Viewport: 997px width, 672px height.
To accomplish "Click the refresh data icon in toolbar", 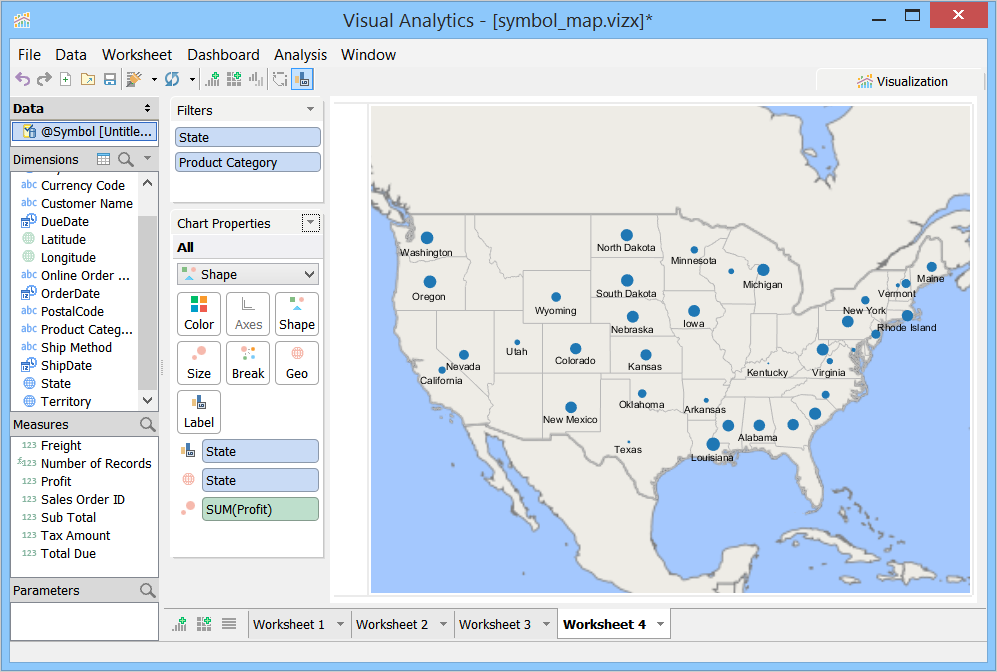I will 172,79.
